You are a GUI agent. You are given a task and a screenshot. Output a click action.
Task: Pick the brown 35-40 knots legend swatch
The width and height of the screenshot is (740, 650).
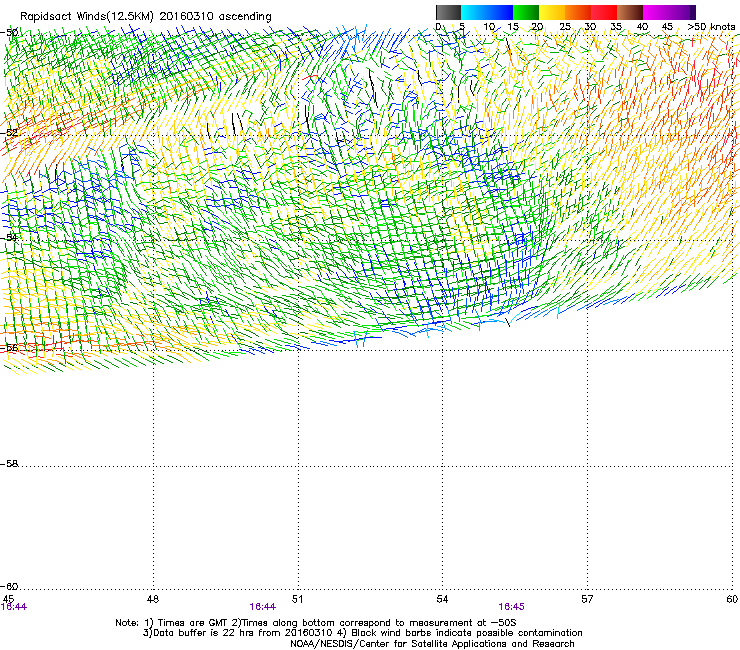[630, 12]
